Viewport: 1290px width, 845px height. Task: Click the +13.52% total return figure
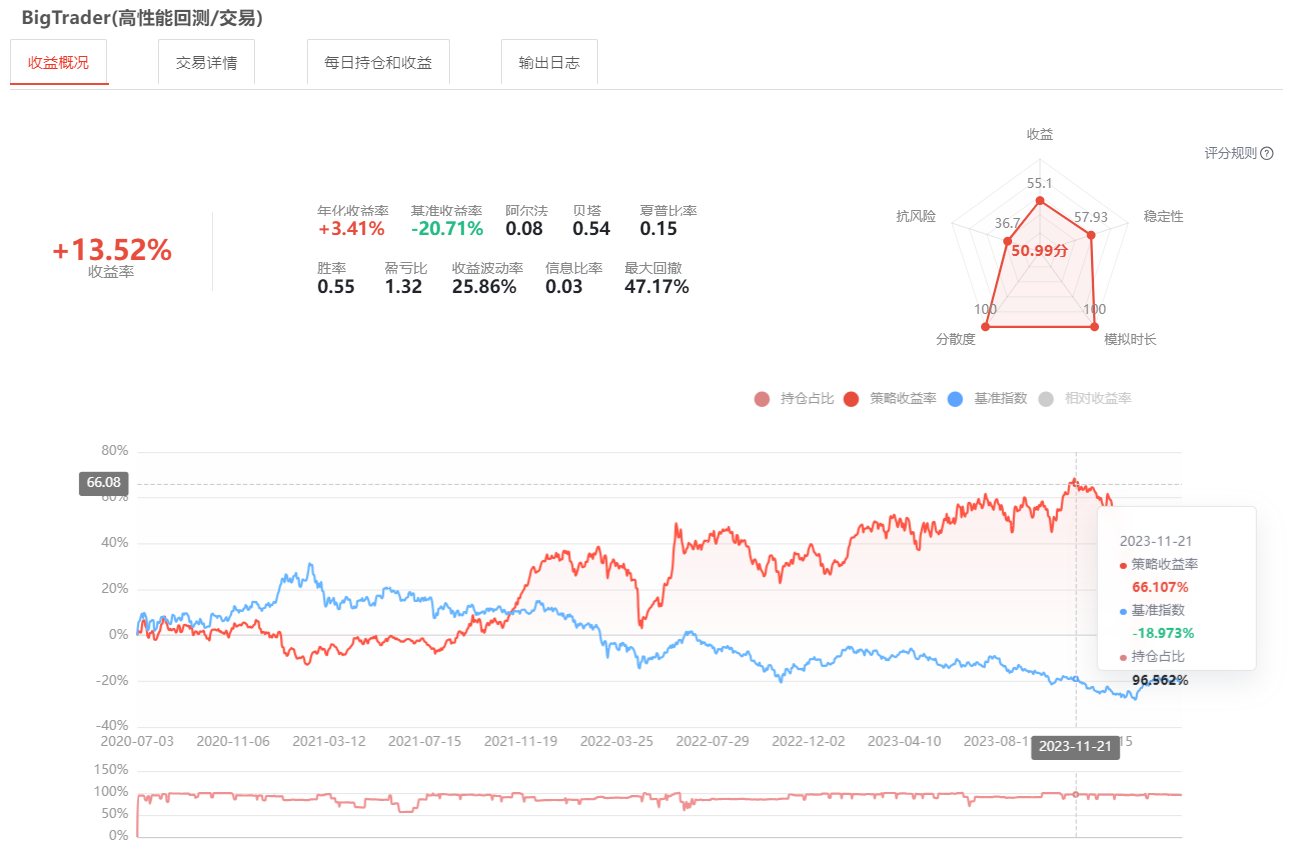(x=112, y=251)
